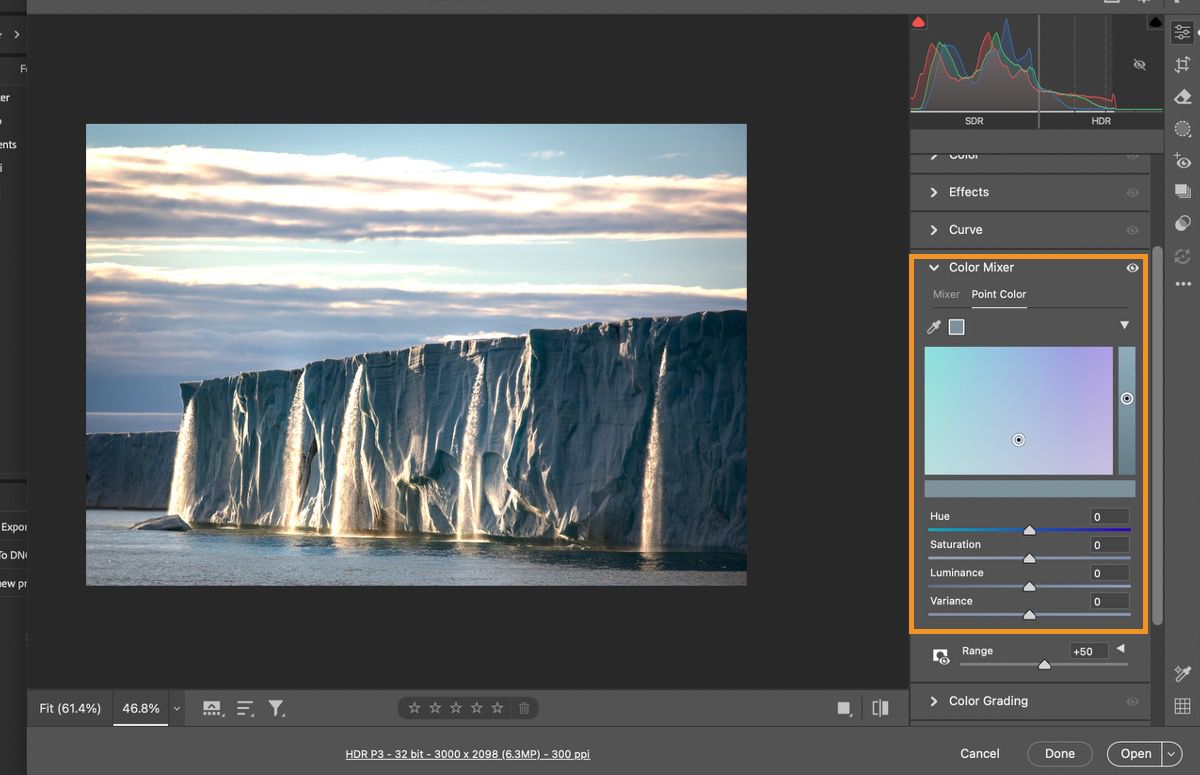Select the Crop tool in right toolbar

coord(1183,65)
